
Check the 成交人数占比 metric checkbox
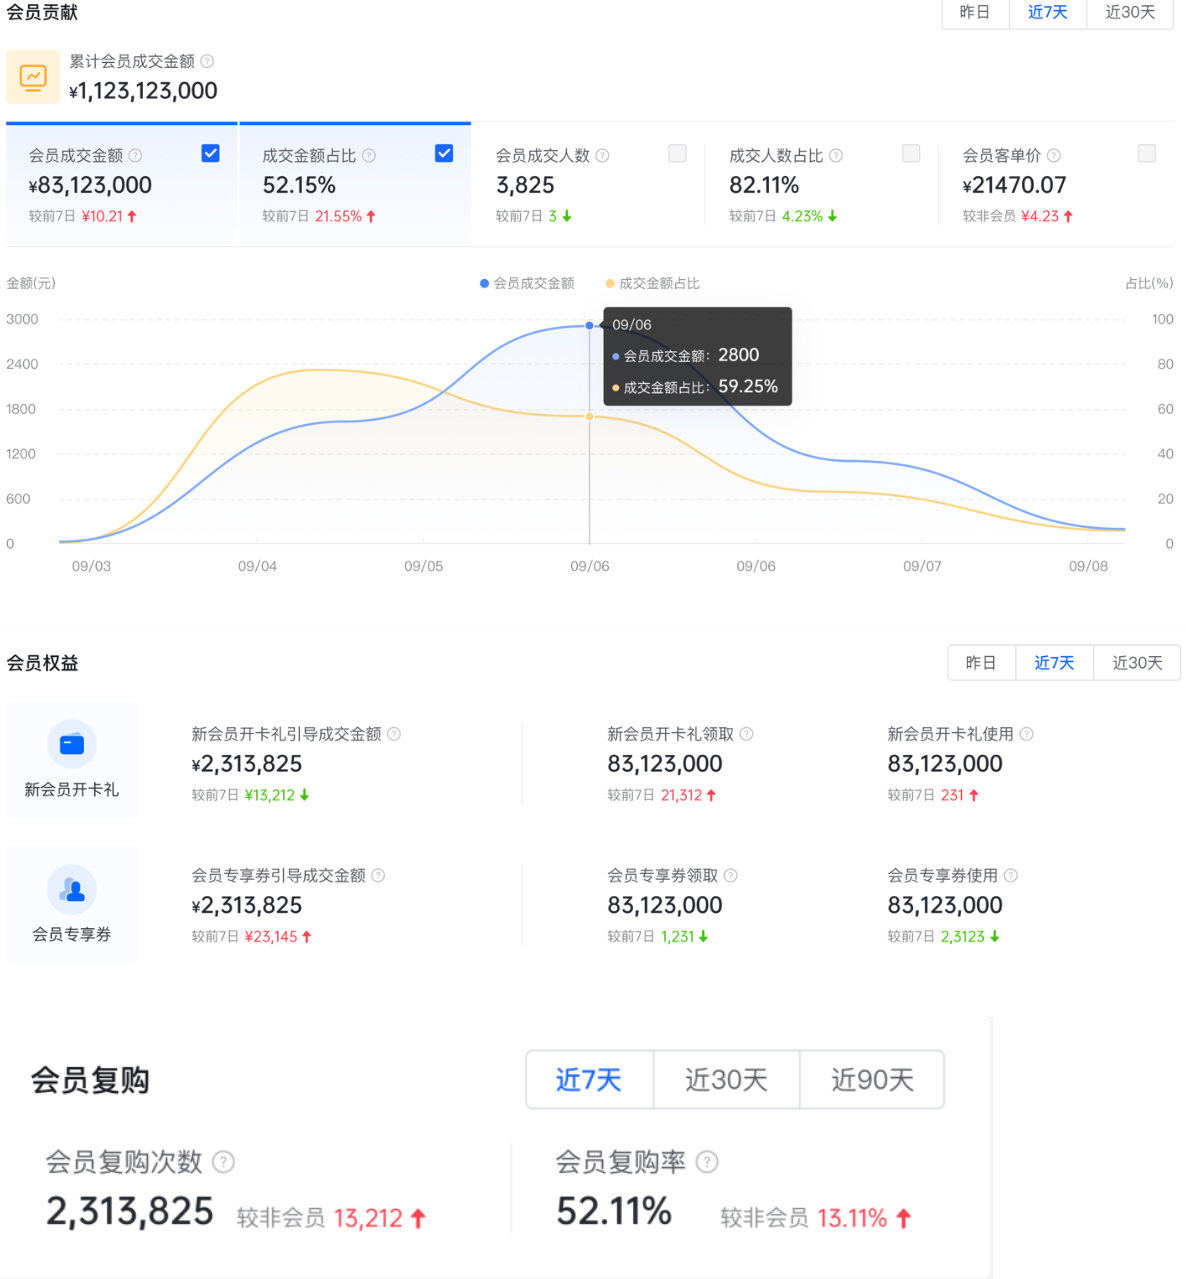[x=911, y=153]
